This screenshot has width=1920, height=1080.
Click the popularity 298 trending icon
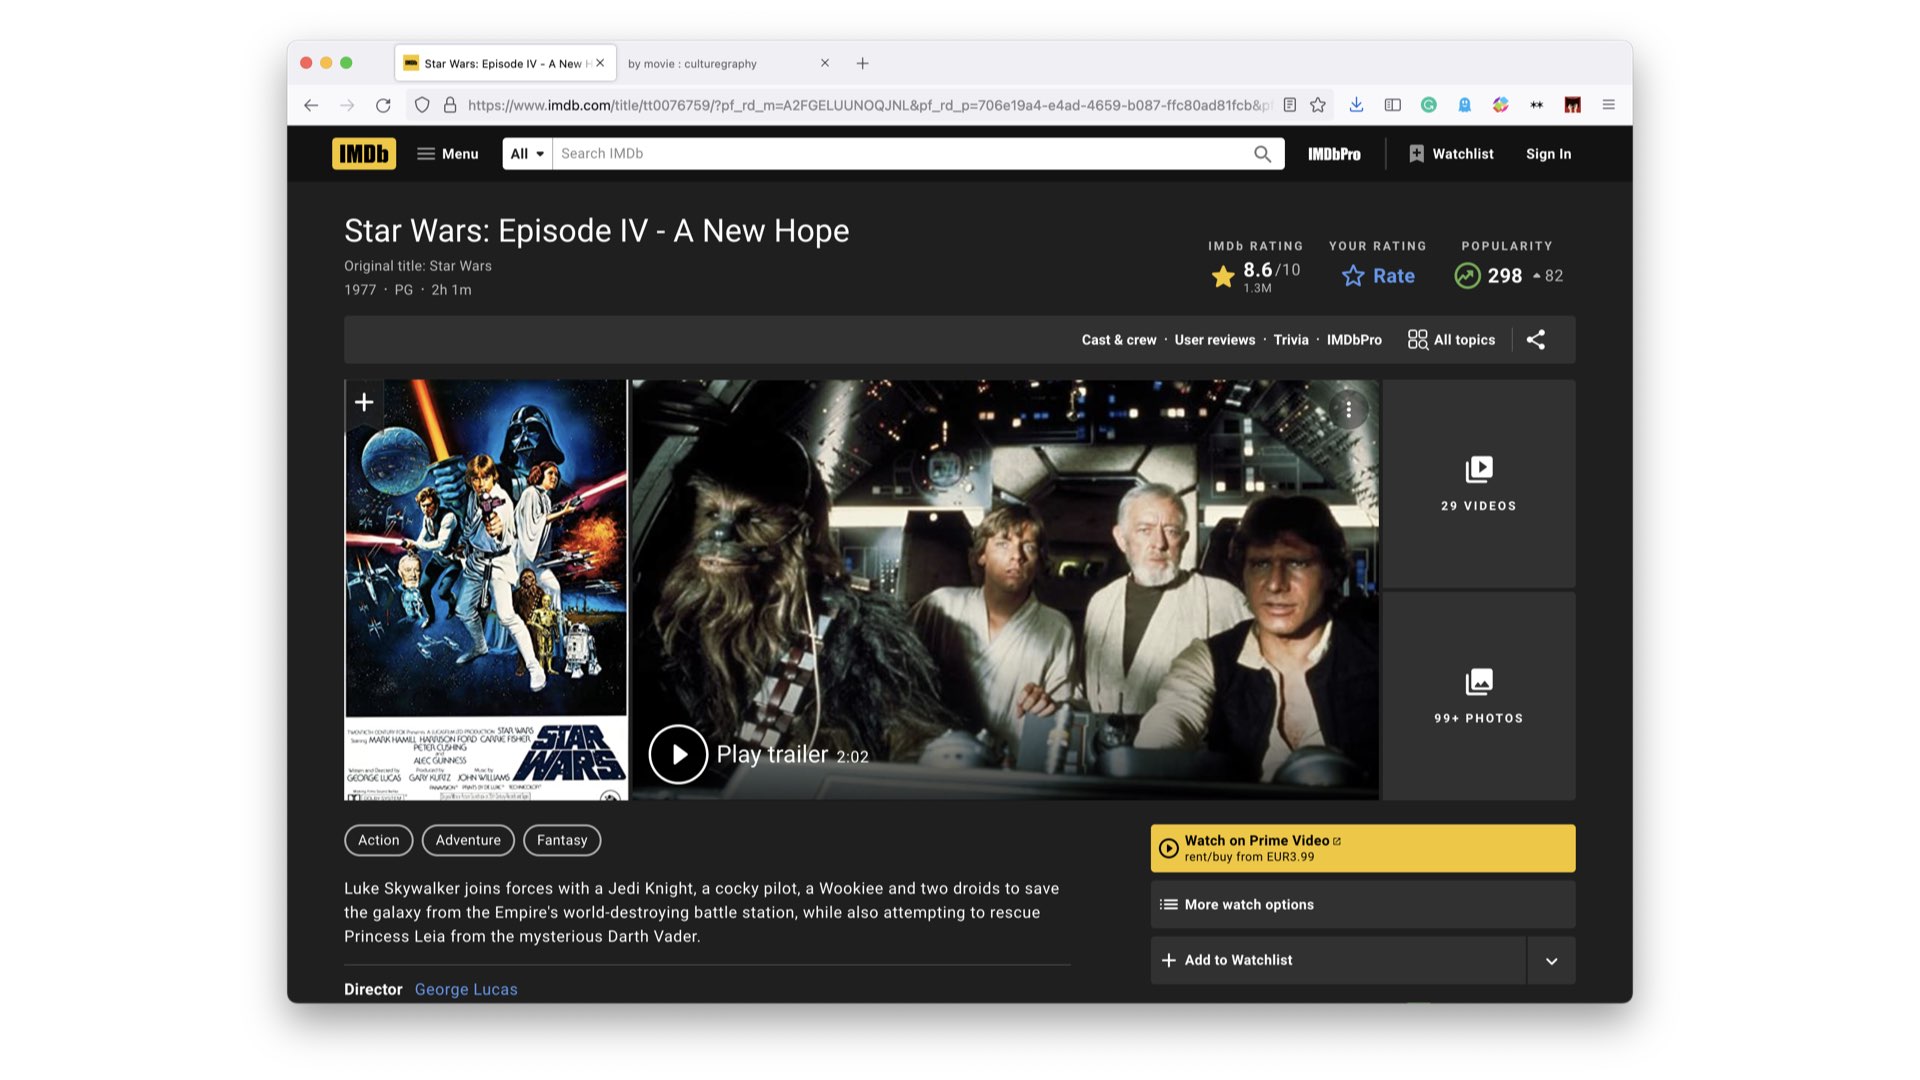coord(1467,276)
